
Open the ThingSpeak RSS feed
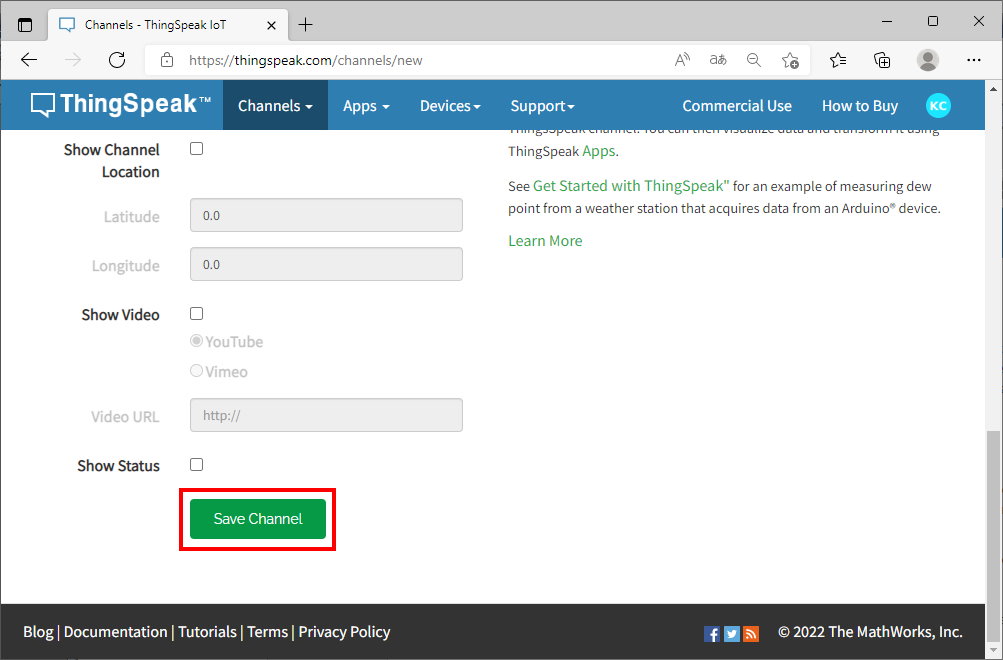tap(751, 634)
